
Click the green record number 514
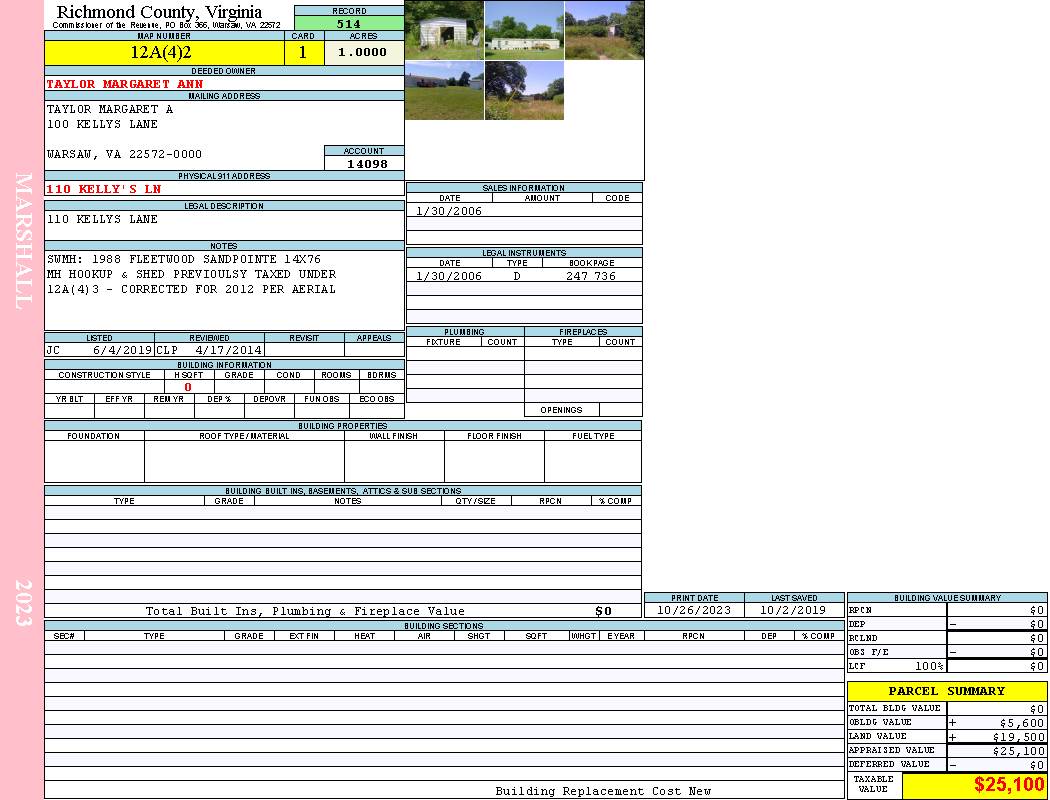(349, 24)
